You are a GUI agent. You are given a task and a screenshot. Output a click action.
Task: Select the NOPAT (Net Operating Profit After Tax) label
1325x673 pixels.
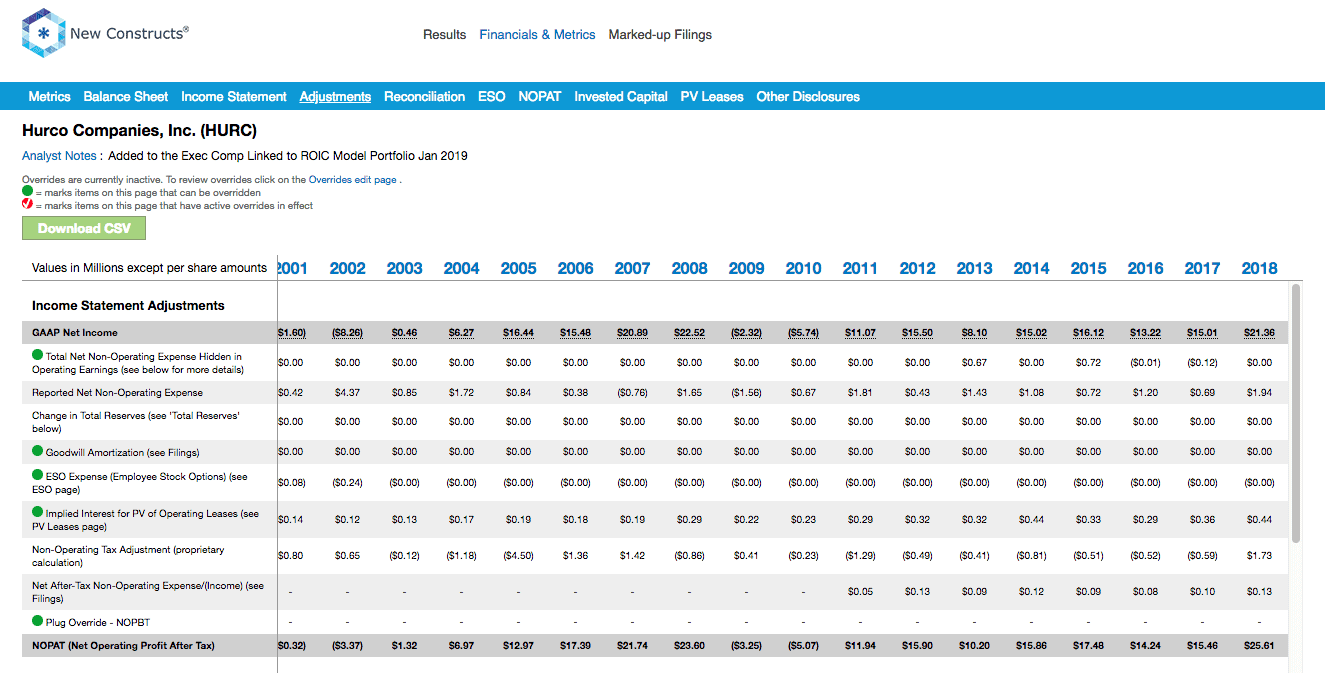pos(123,646)
